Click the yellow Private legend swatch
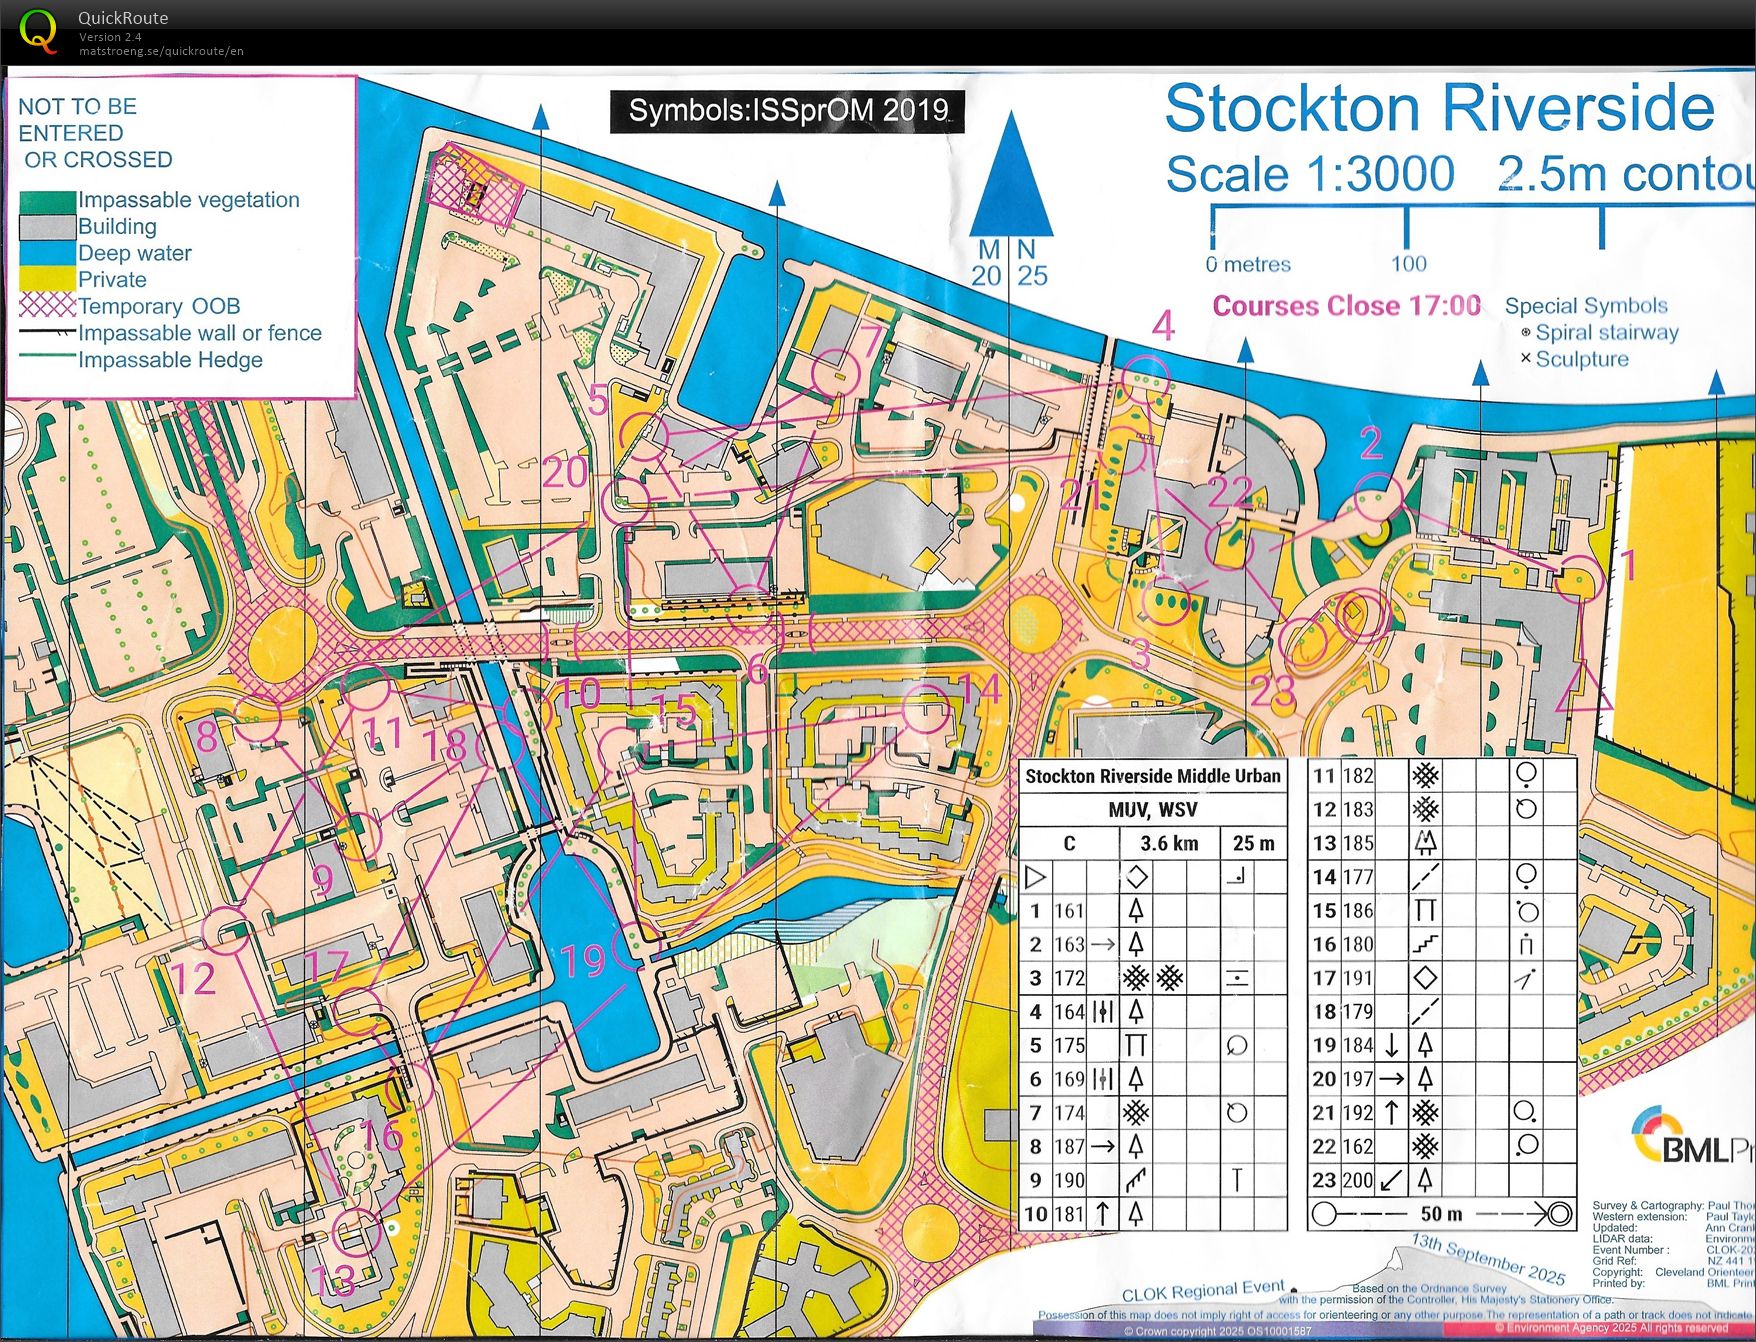The image size is (1756, 1342). [x=47, y=279]
